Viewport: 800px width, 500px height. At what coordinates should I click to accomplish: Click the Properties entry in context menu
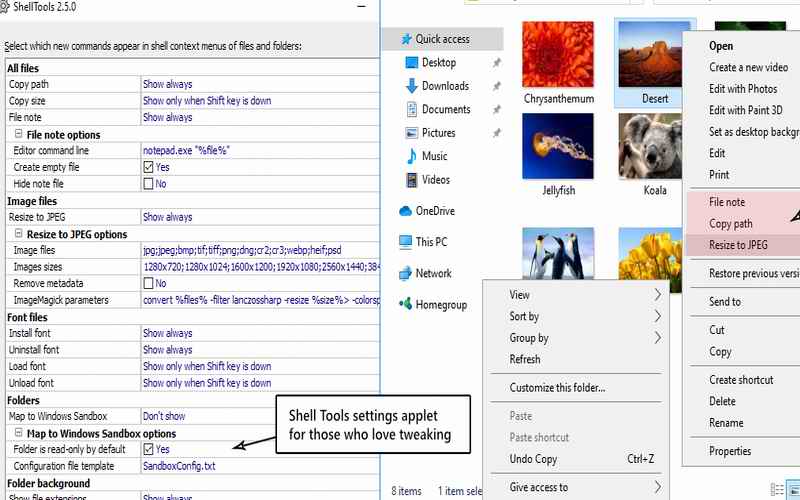pyautogui.click(x=730, y=451)
